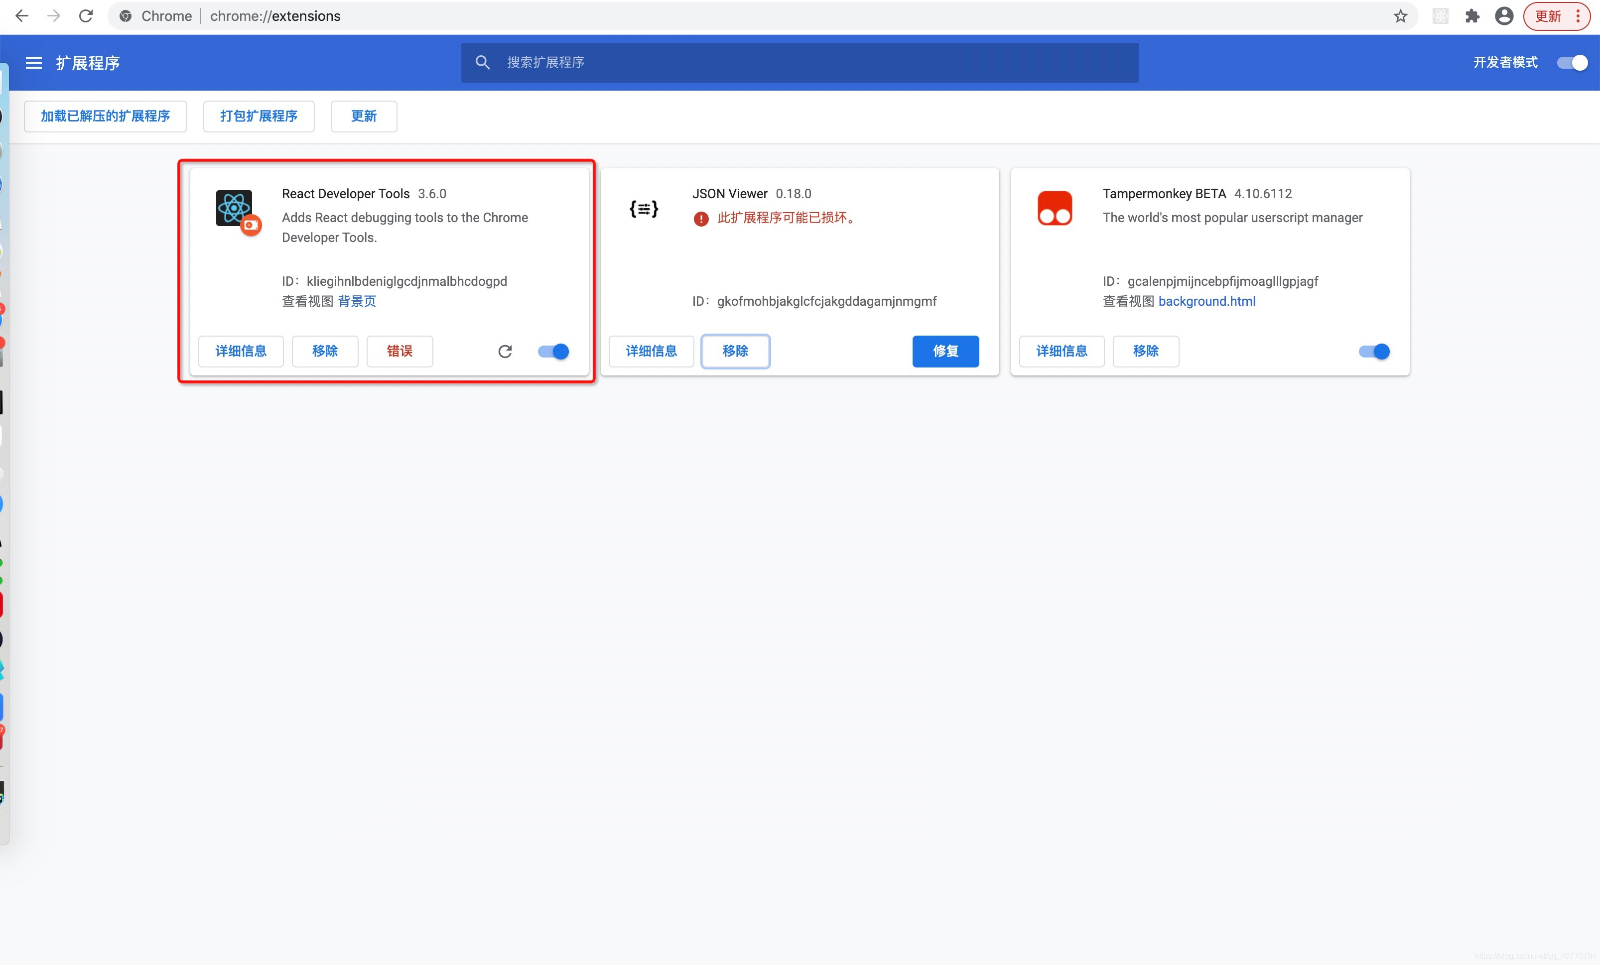Open the hamburger main menu

coord(34,63)
